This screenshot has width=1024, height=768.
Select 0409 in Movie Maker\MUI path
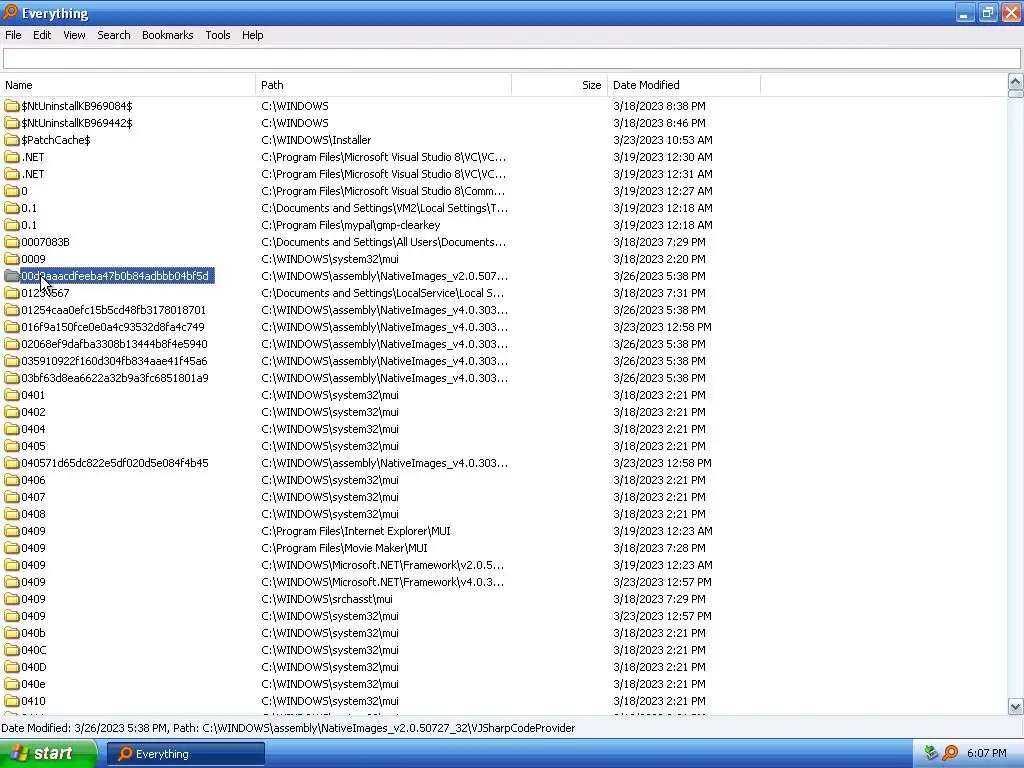click(33, 547)
